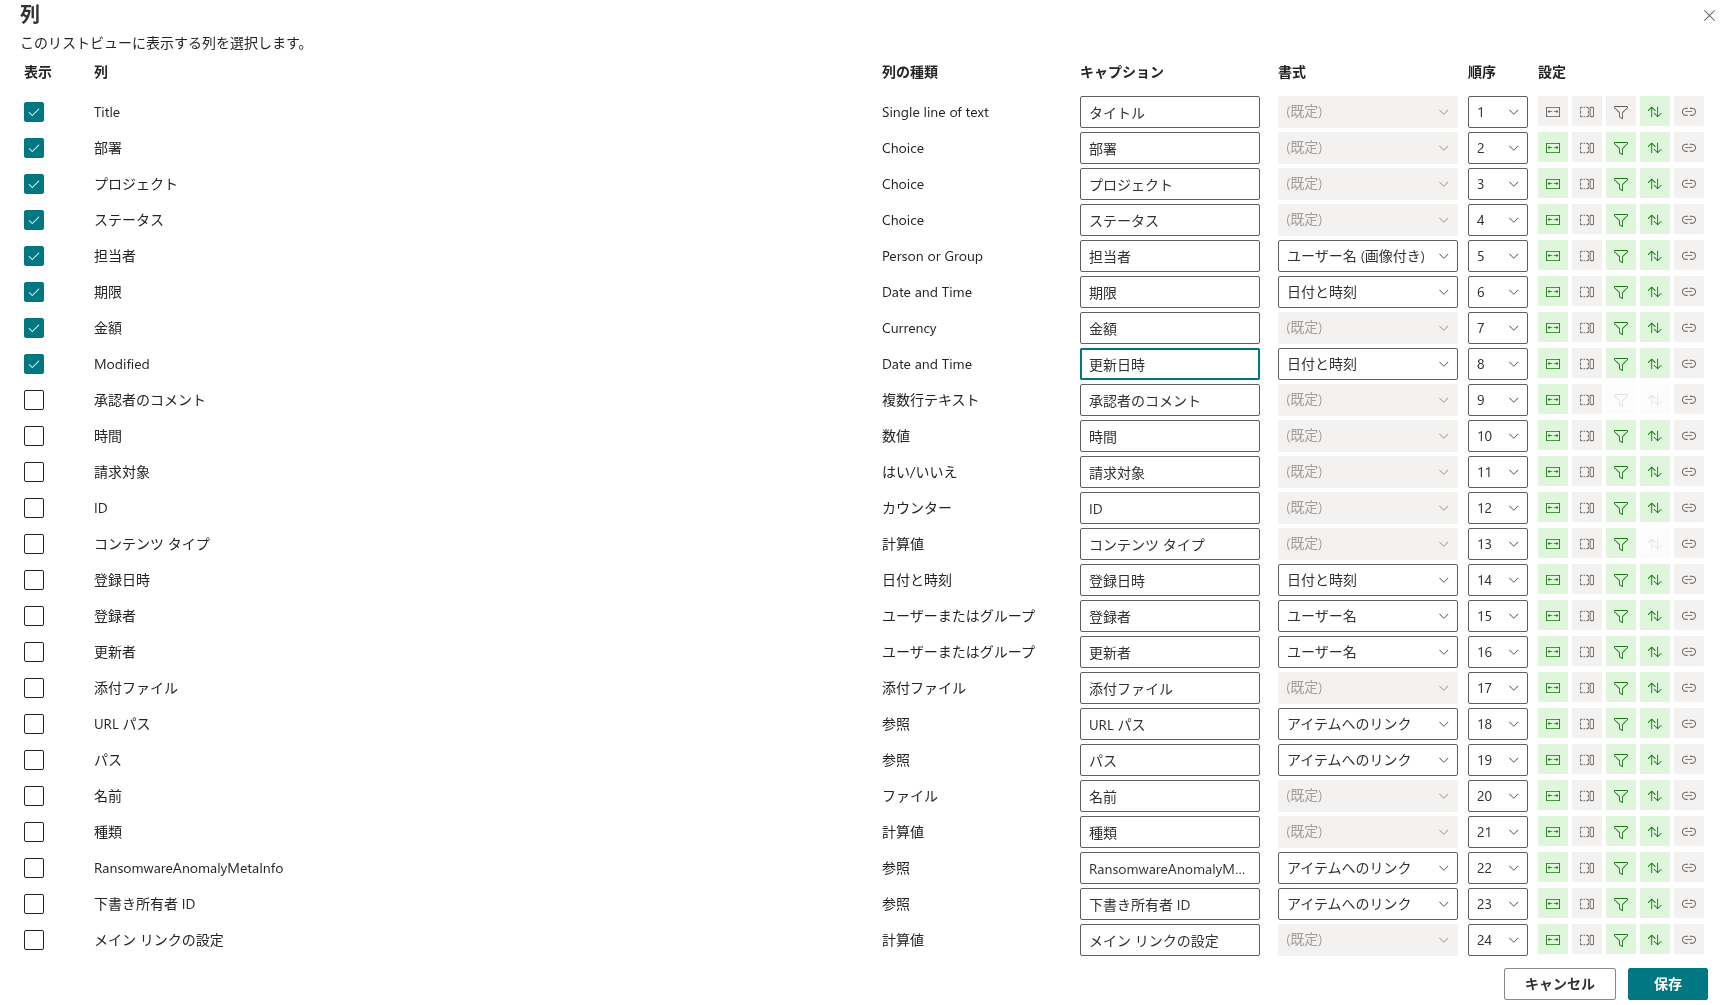
Task: Click the dashed column icon in the ID row
Action: pos(1587,508)
